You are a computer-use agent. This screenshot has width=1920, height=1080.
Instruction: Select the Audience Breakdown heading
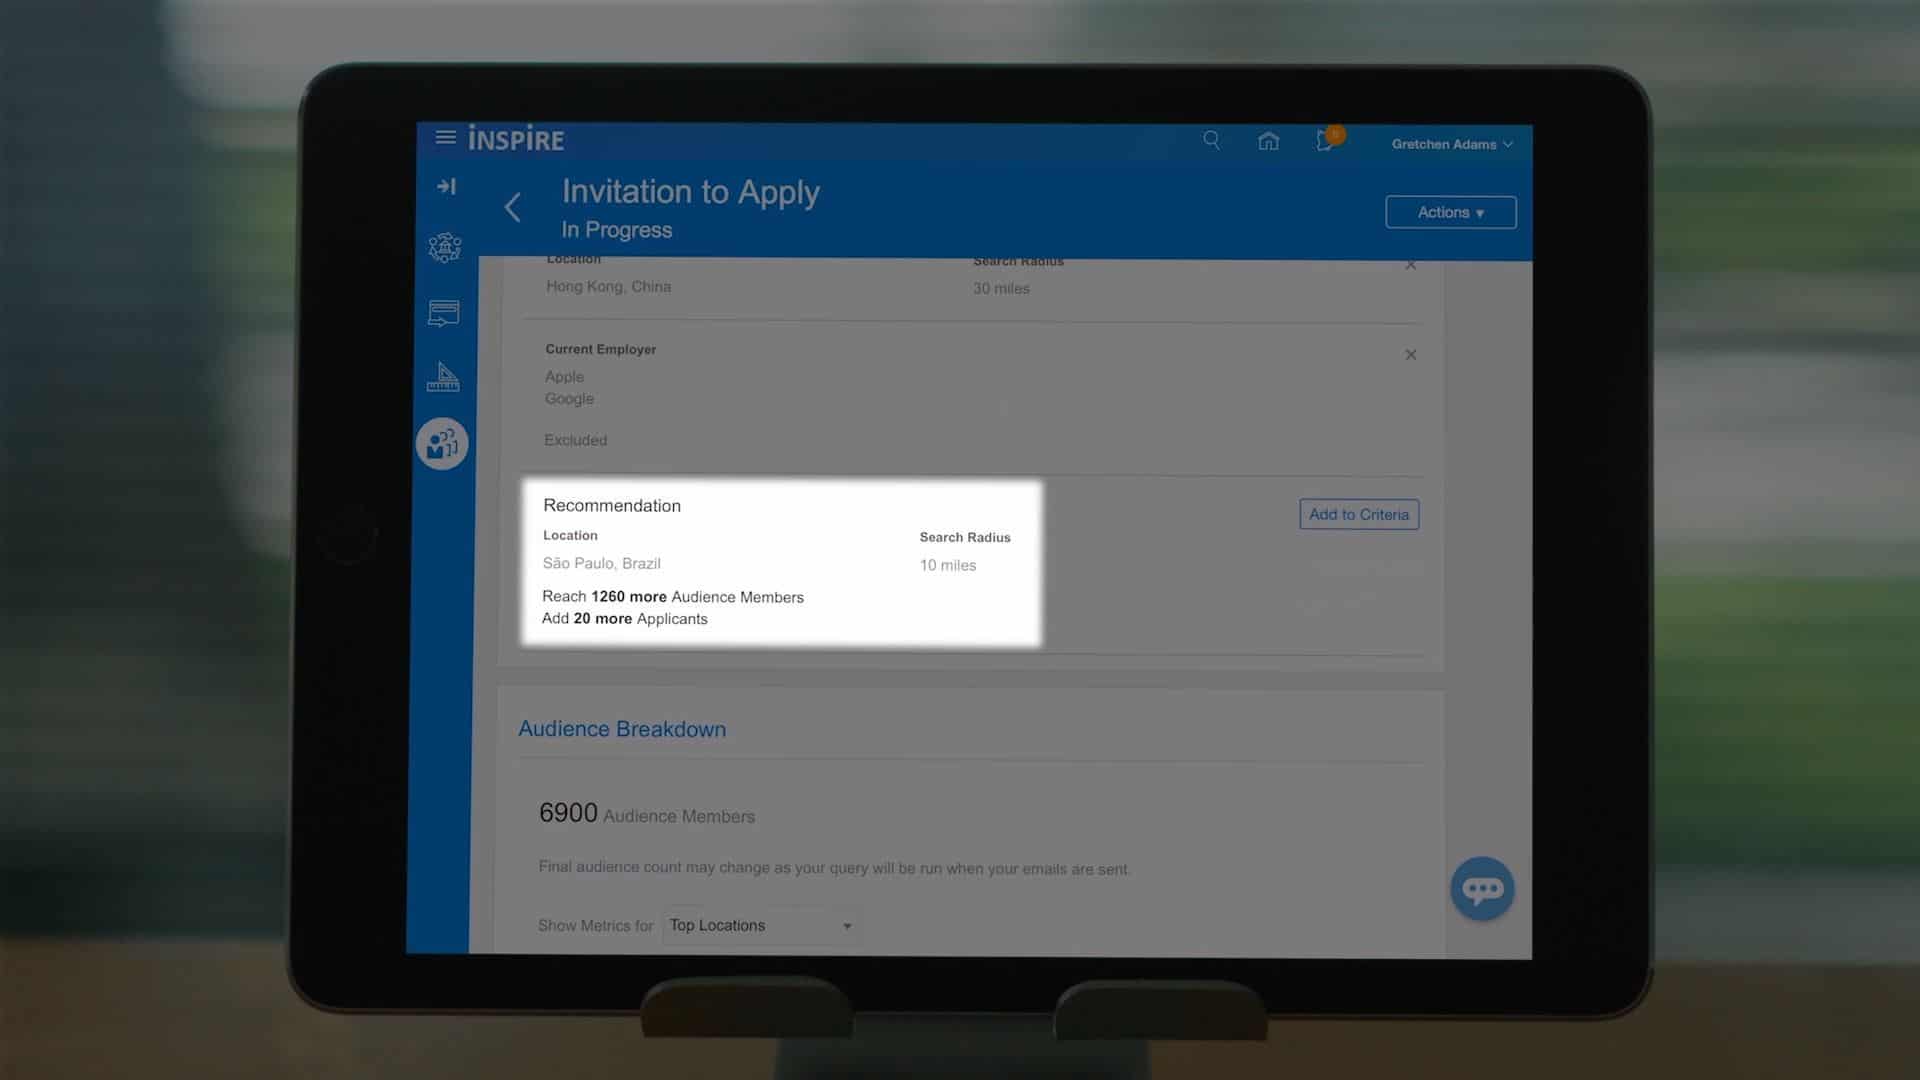[x=621, y=729]
